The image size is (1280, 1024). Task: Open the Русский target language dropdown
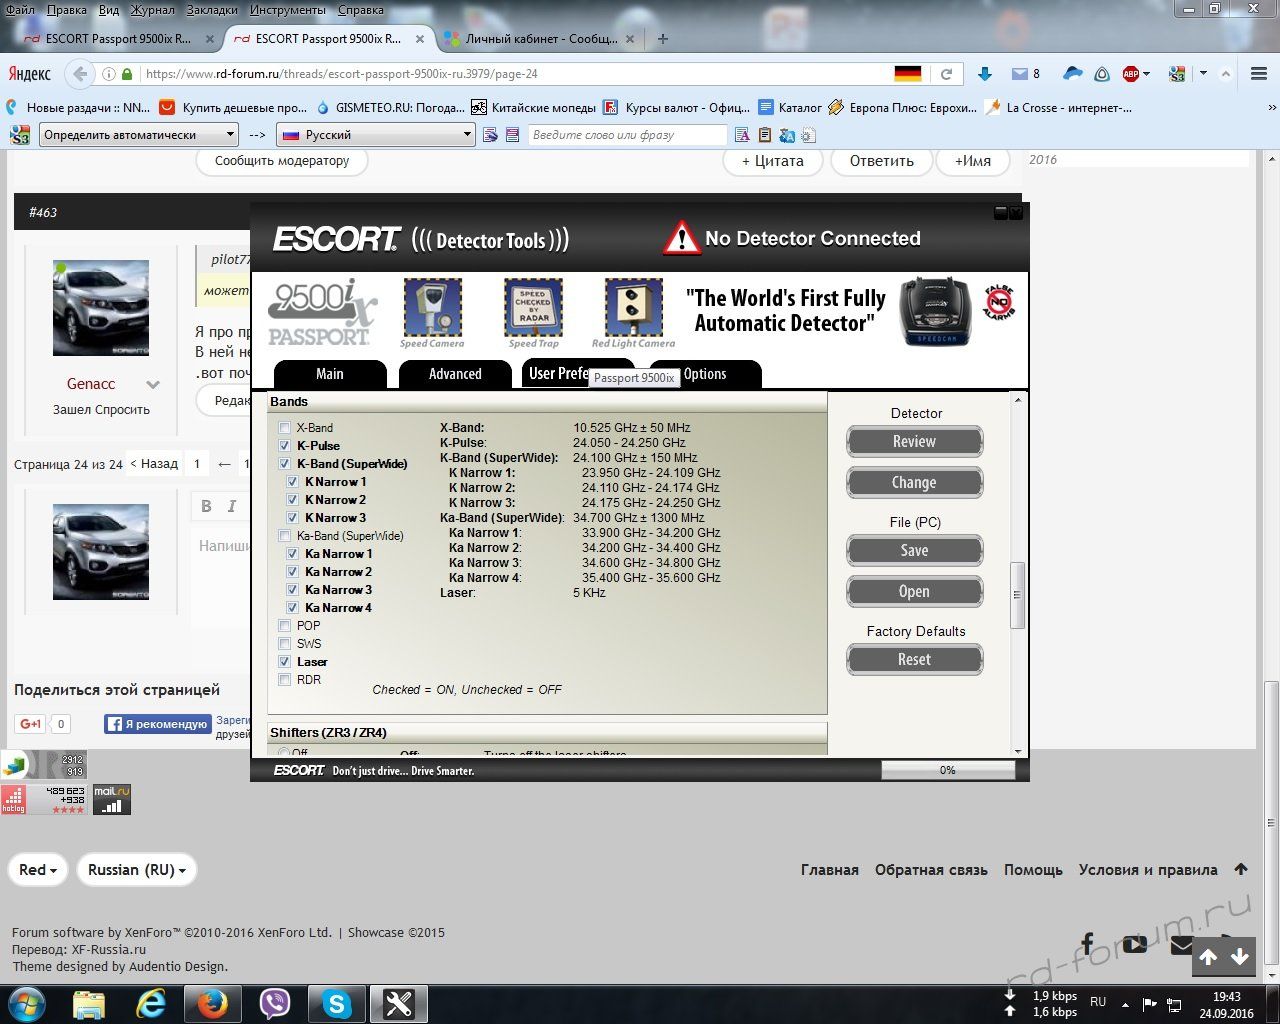point(376,134)
